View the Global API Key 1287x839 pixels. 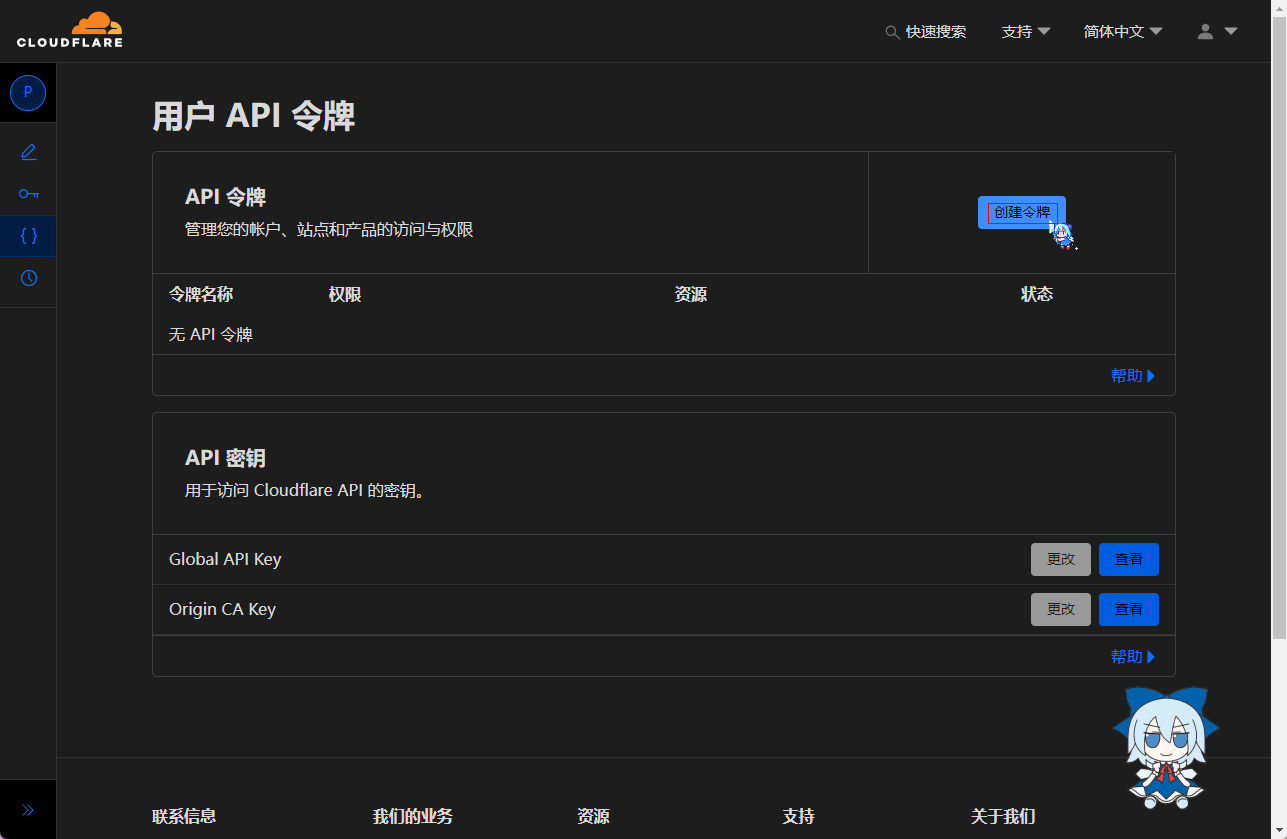[x=1128, y=560]
